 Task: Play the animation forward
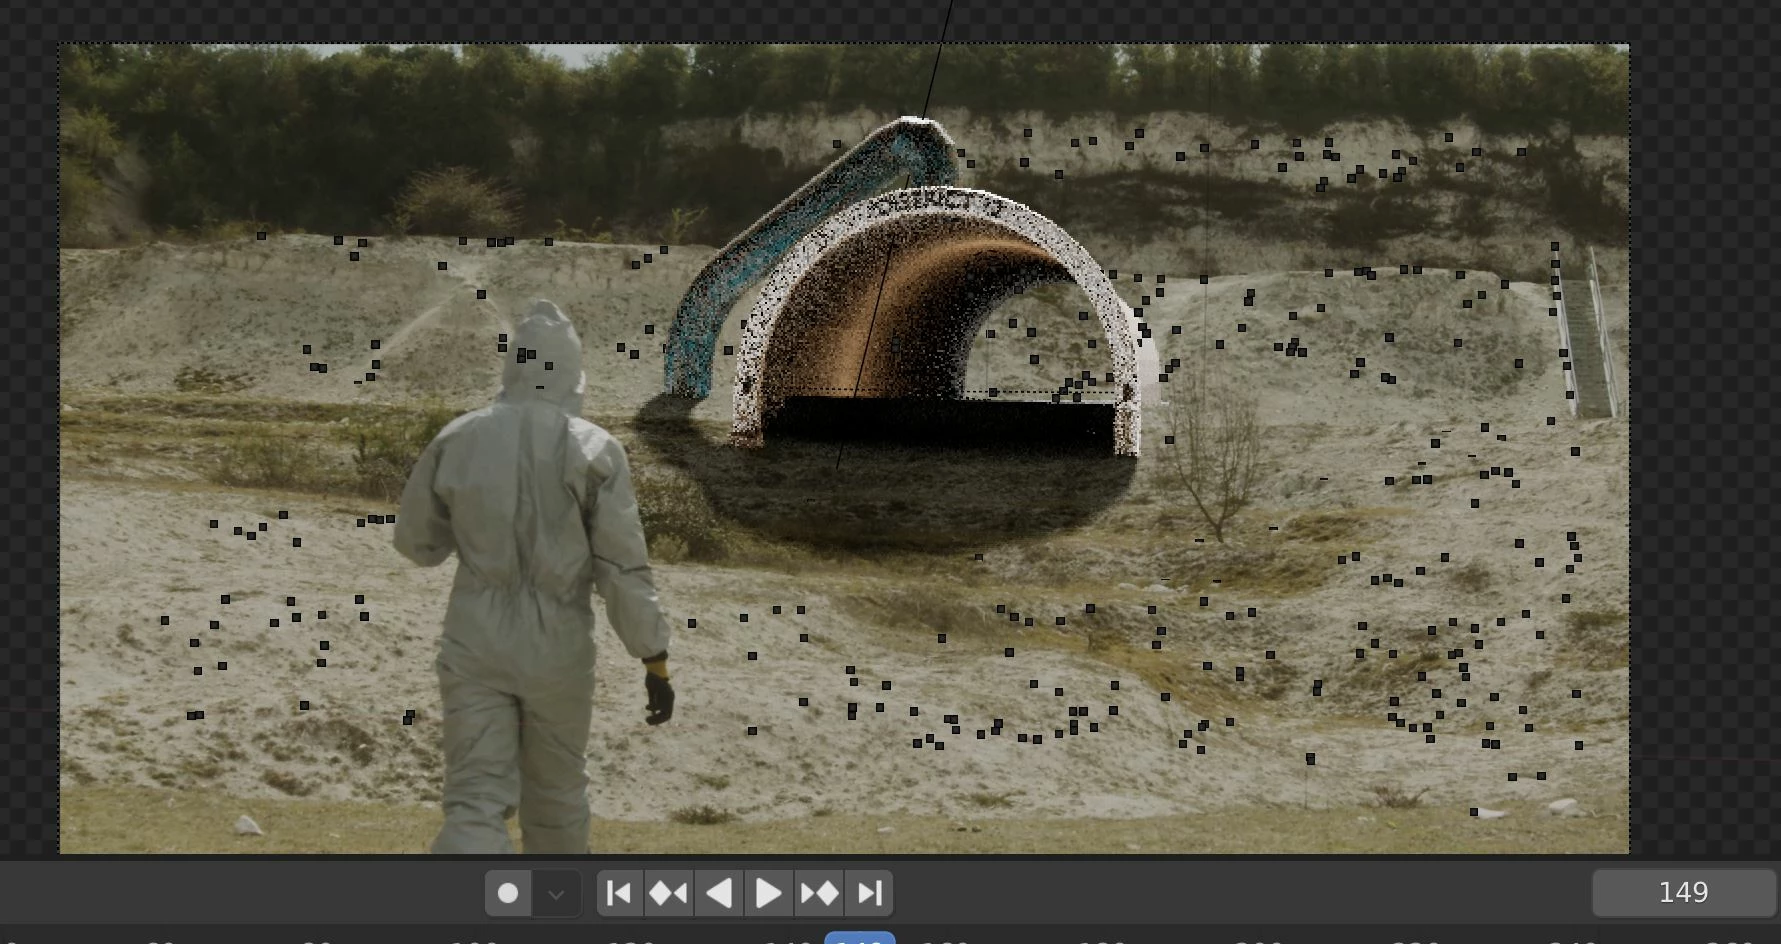(768, 893)
